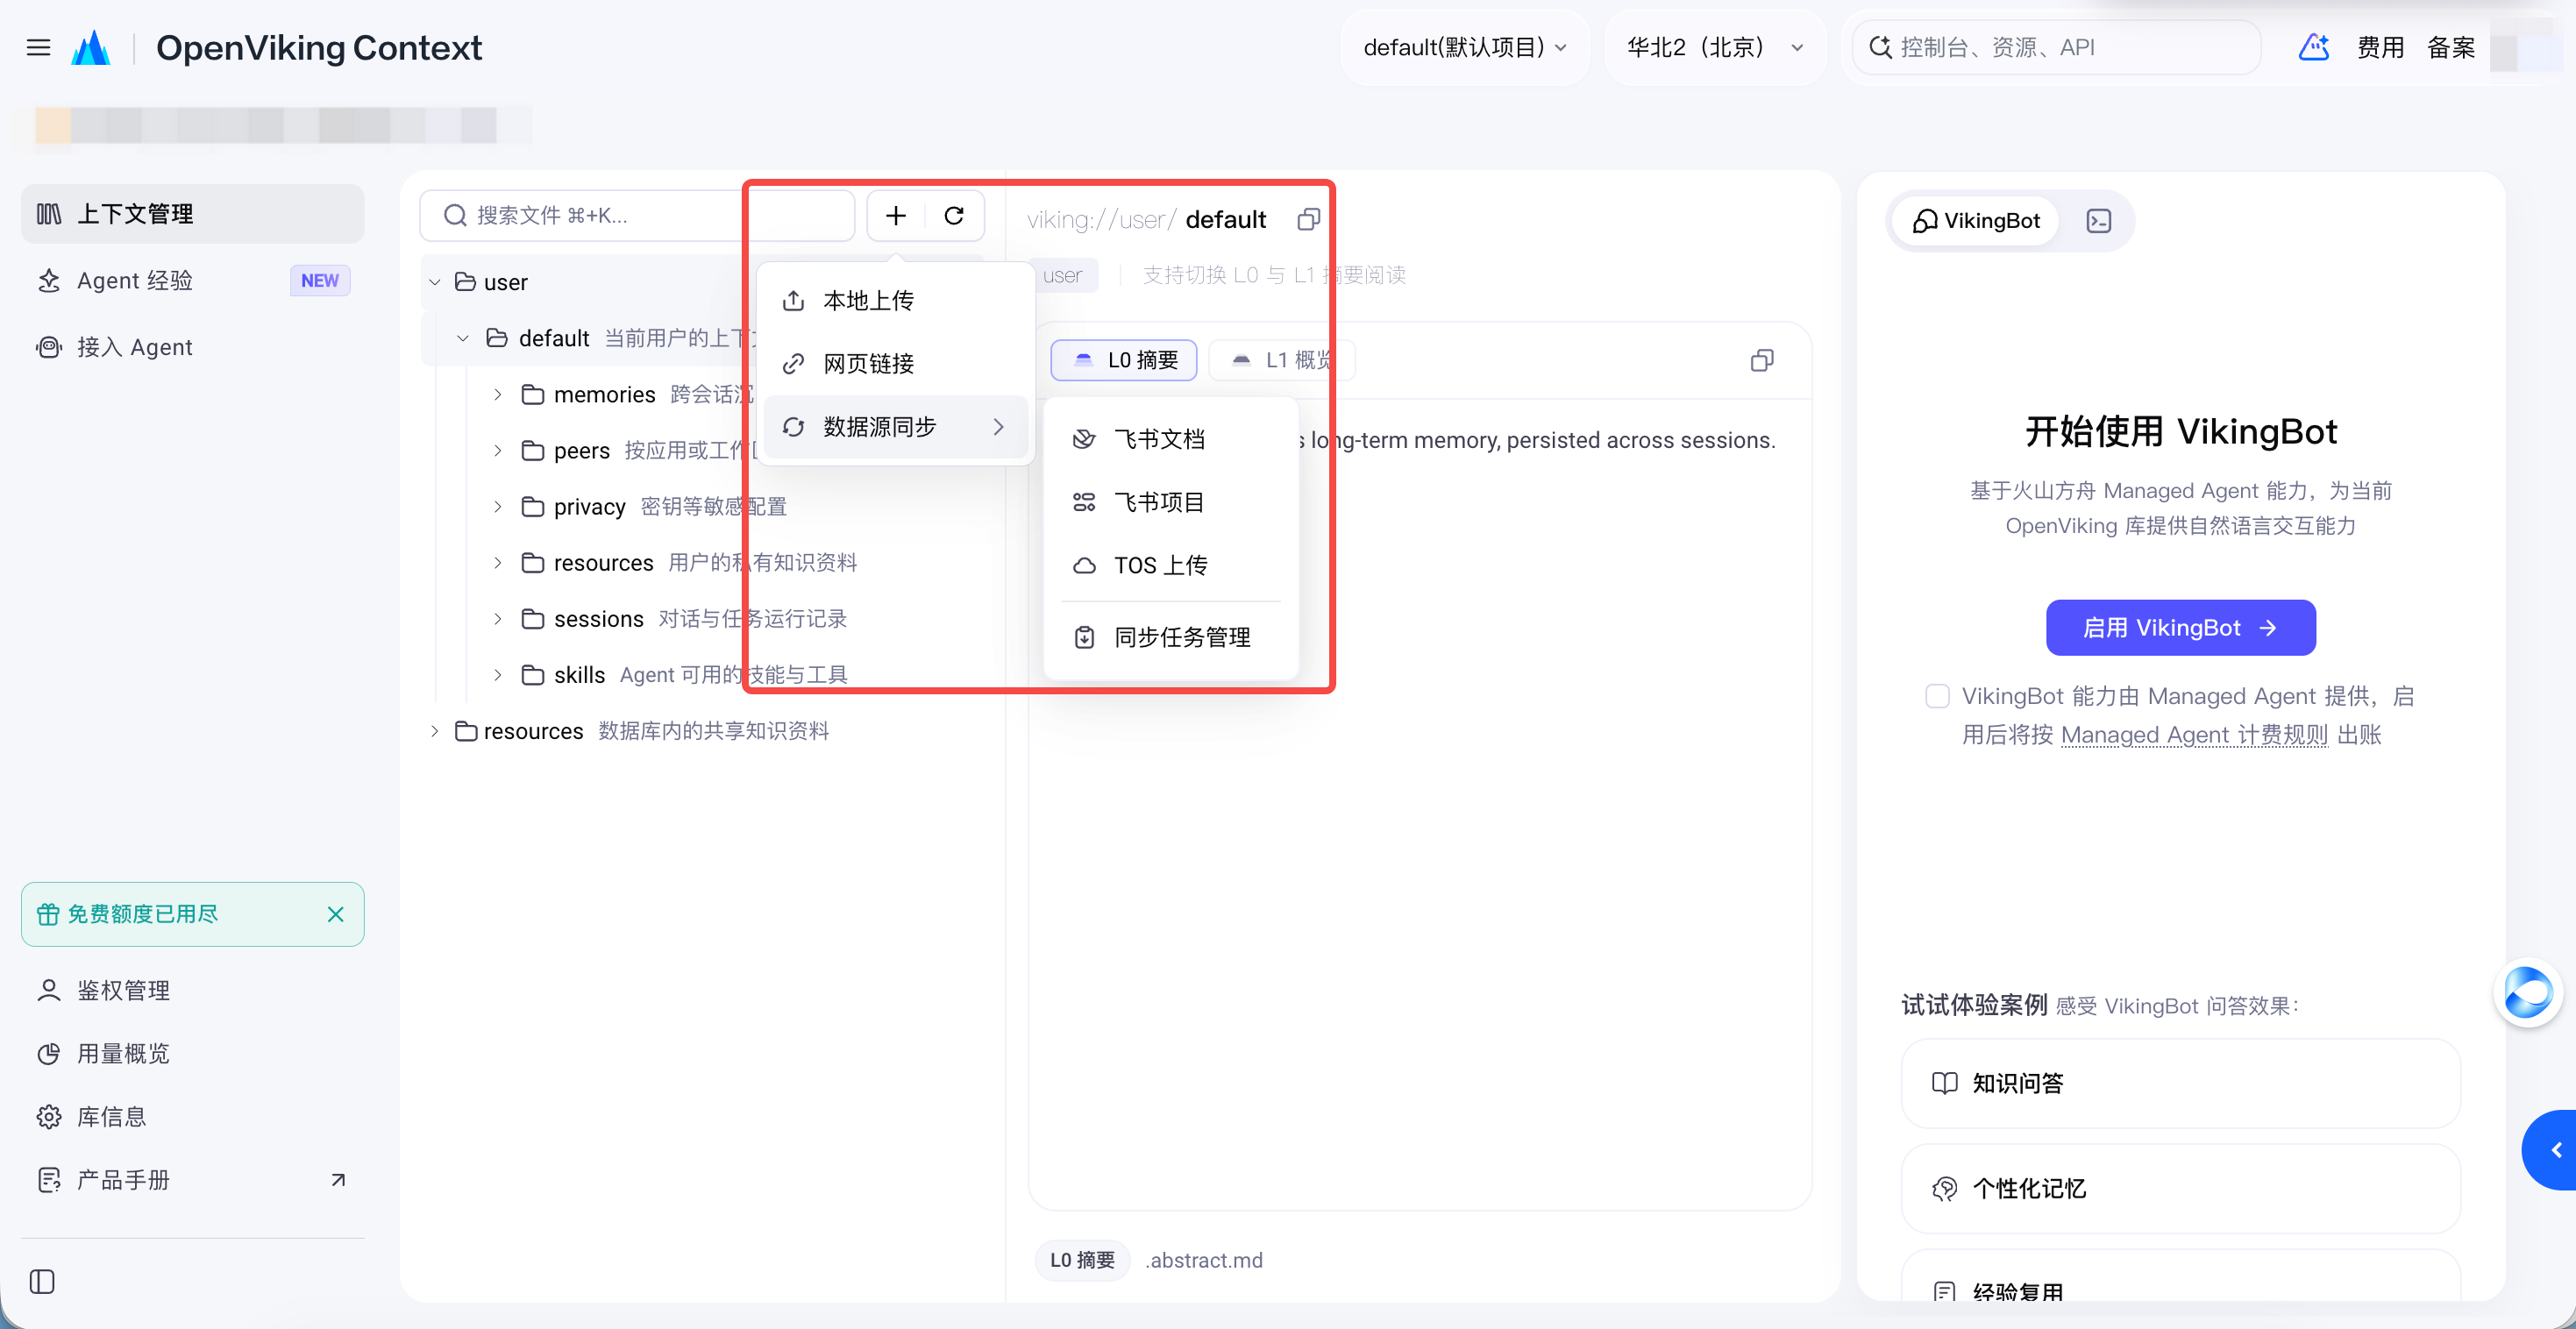Select the L0 摘要 view
The image size is (2576, 1329).
(1124, 360)
